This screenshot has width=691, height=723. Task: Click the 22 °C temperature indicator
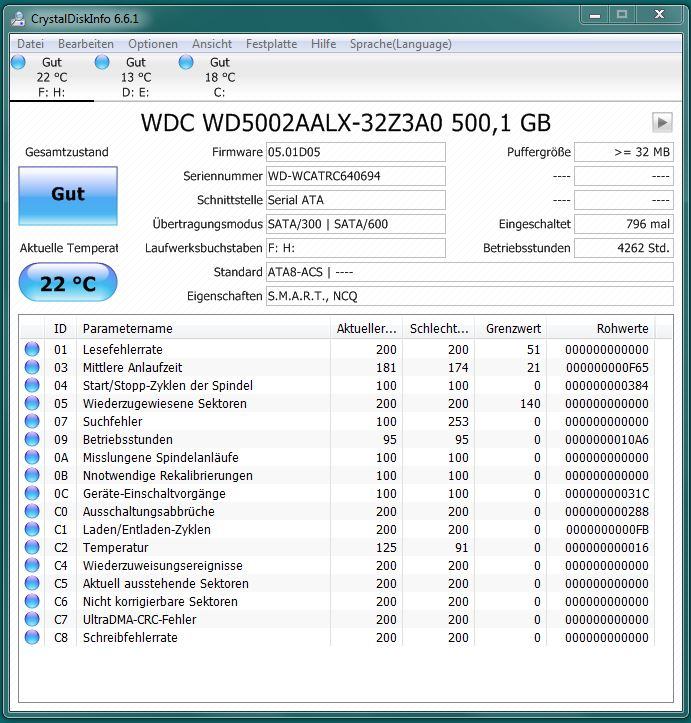68,282
